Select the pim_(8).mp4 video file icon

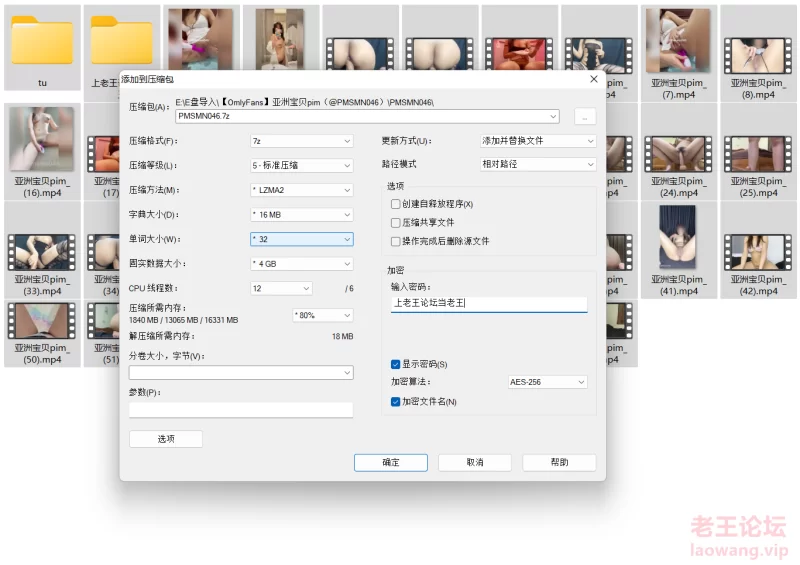pos(758,41)
